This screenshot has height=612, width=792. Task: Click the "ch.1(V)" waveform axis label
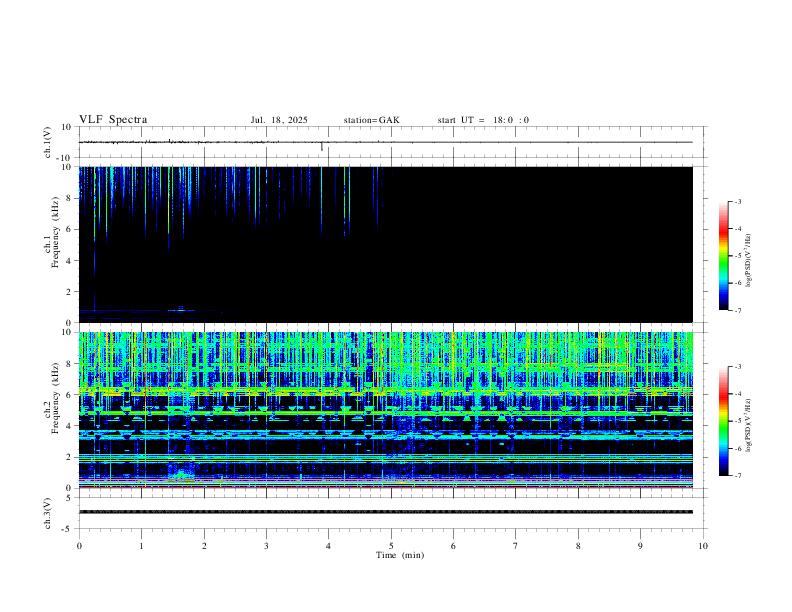point(48,142)
